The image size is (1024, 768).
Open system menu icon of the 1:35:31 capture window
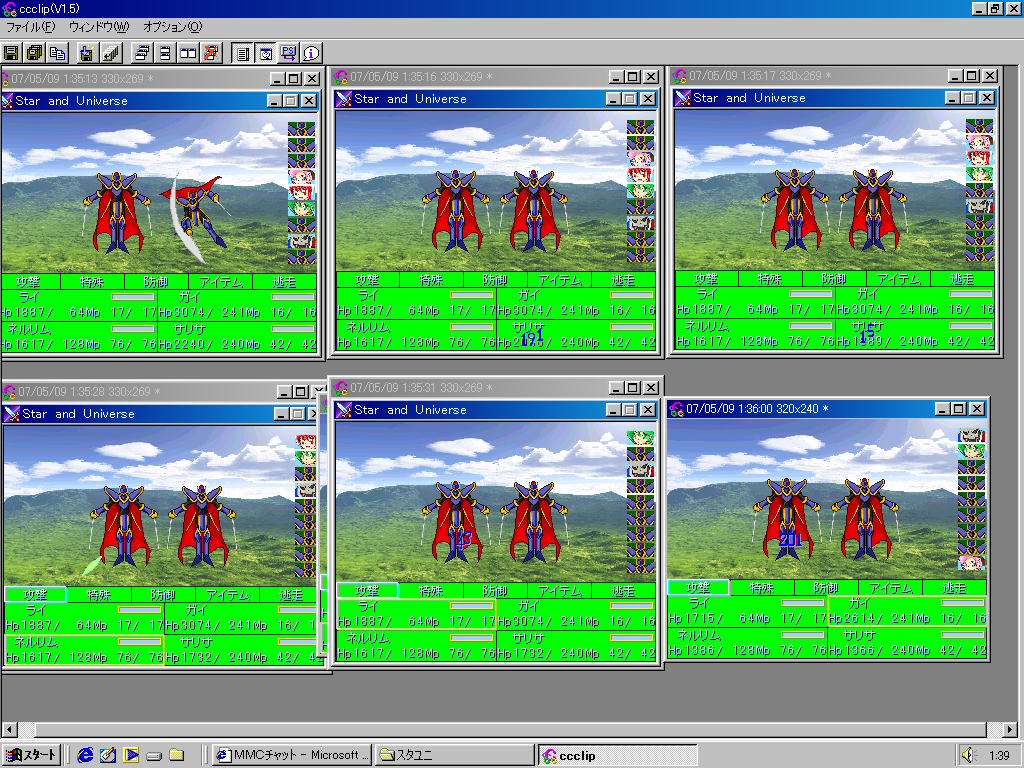pyautogui.click(x=340, y=388)
